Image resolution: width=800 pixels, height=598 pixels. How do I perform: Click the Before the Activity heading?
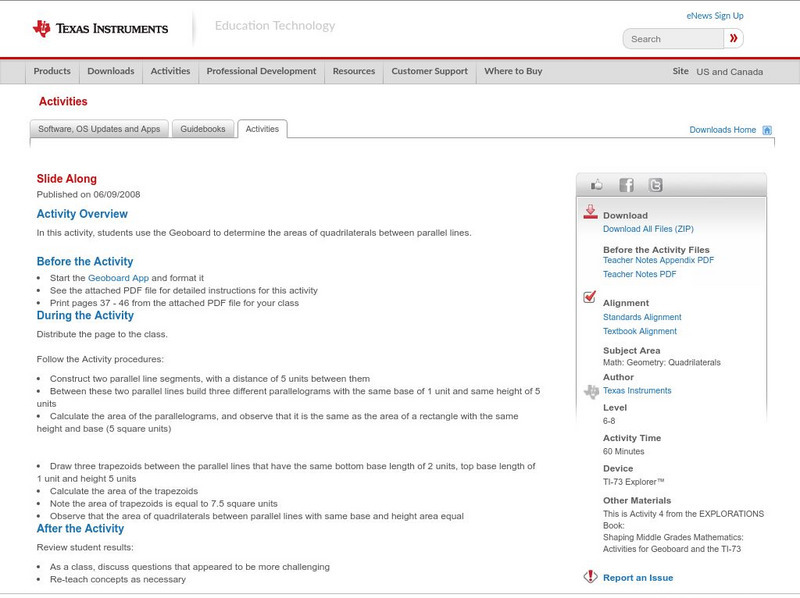click(85, 262)
